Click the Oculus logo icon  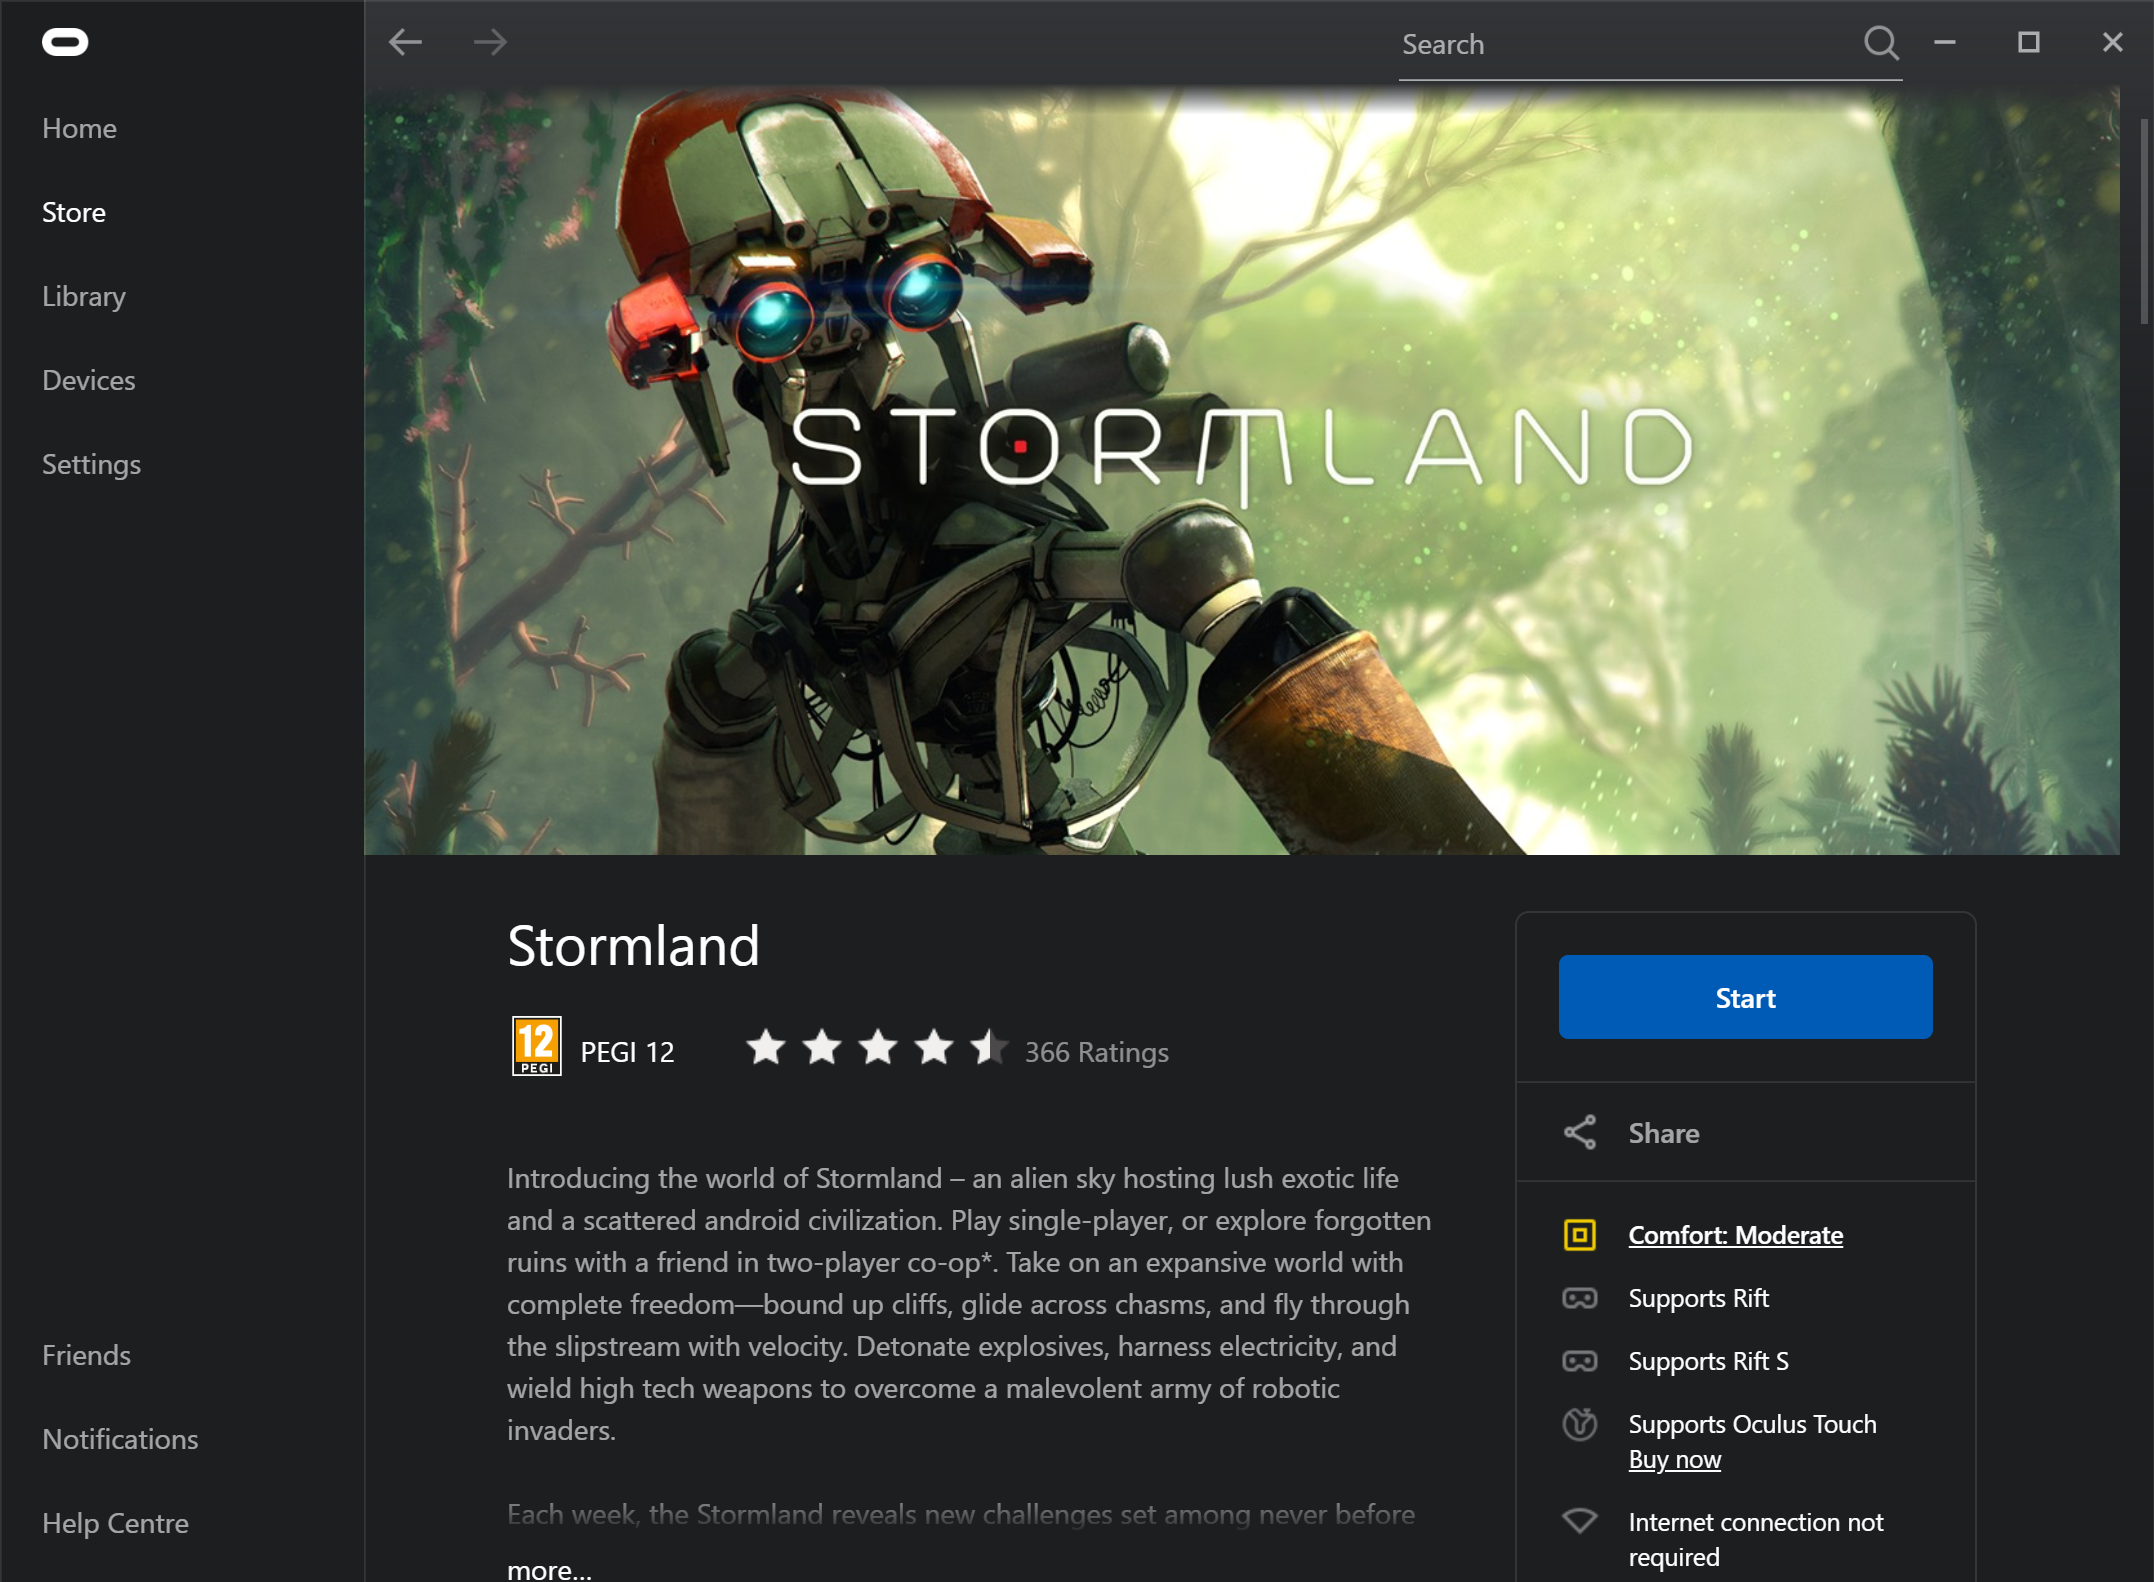67,42
